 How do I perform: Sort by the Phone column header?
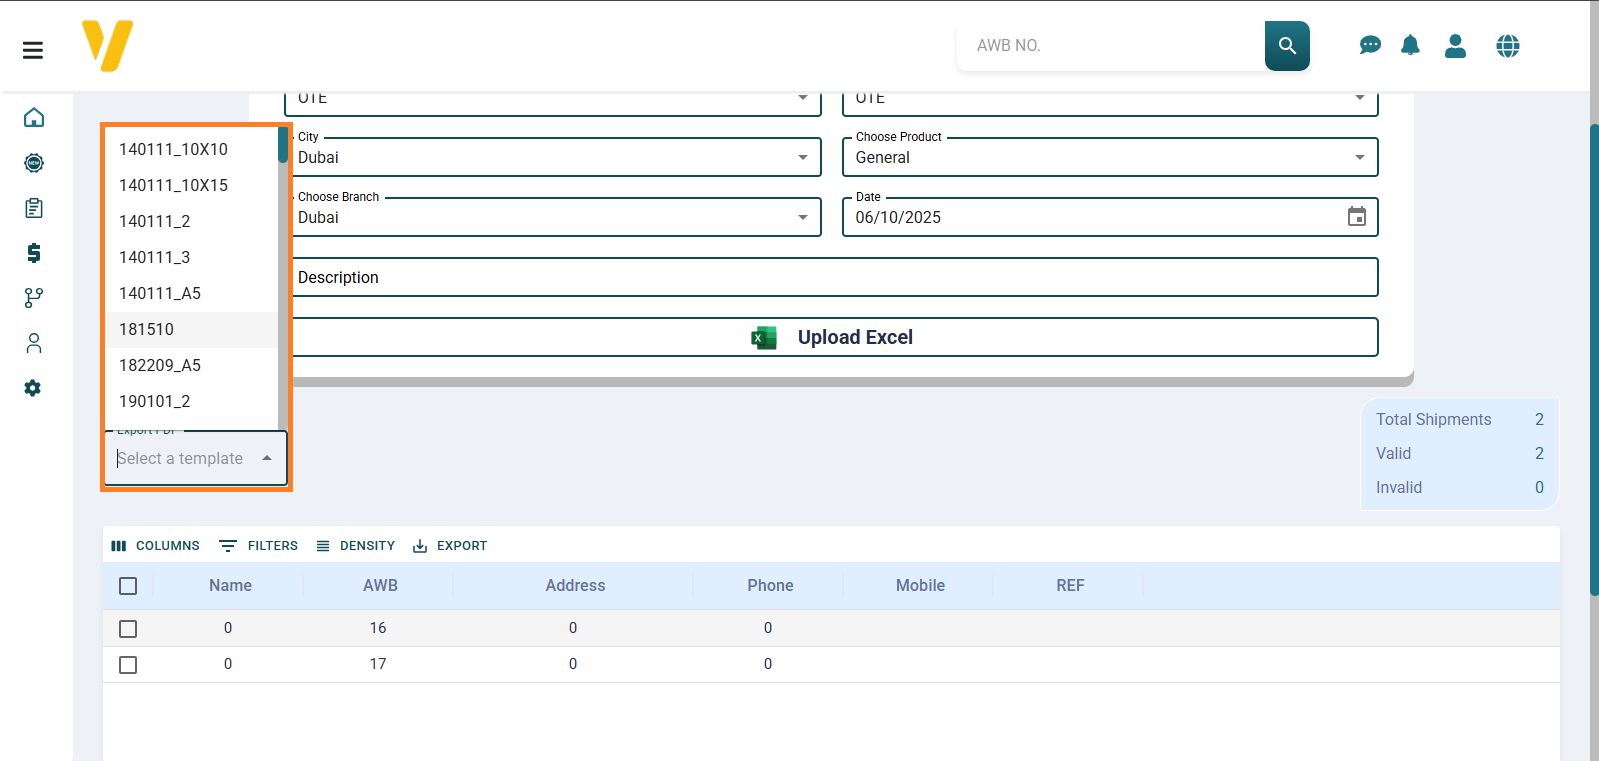(x=770, y=586)
